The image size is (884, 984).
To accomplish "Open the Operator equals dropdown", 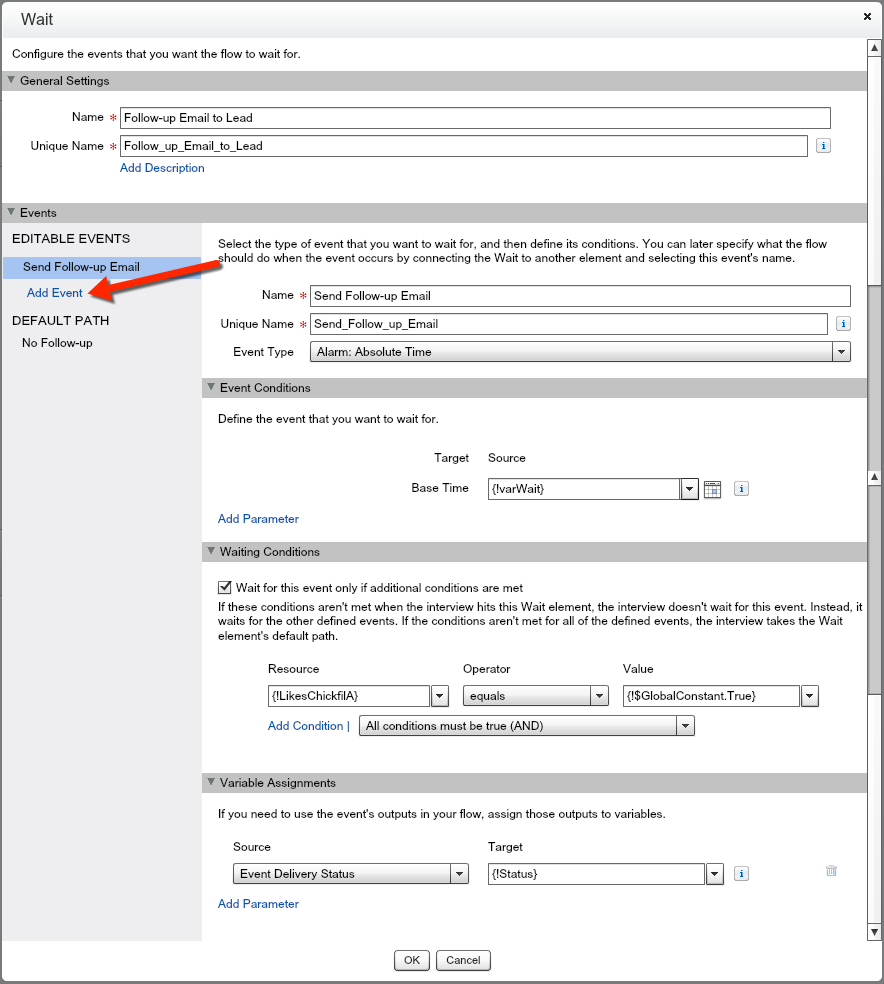I will [x=599, y=696].
